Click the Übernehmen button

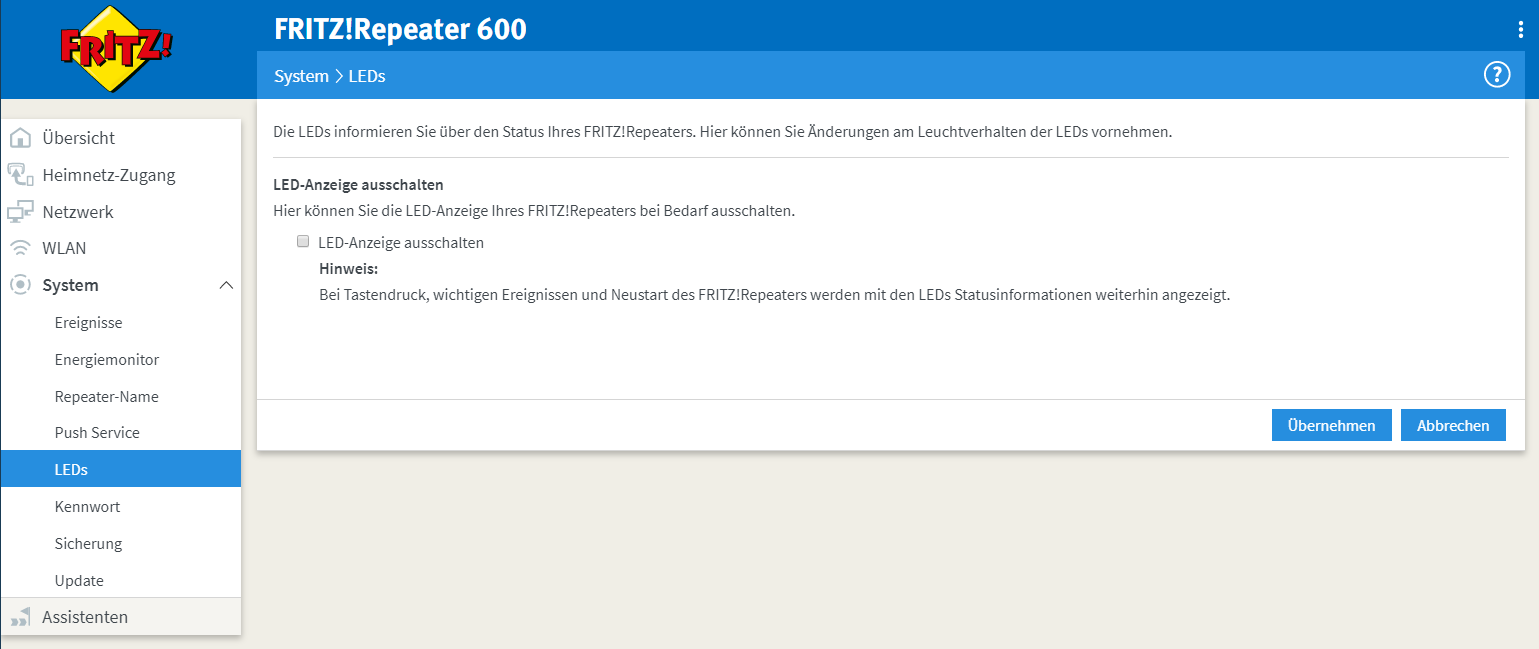[x=1331, y=425]
